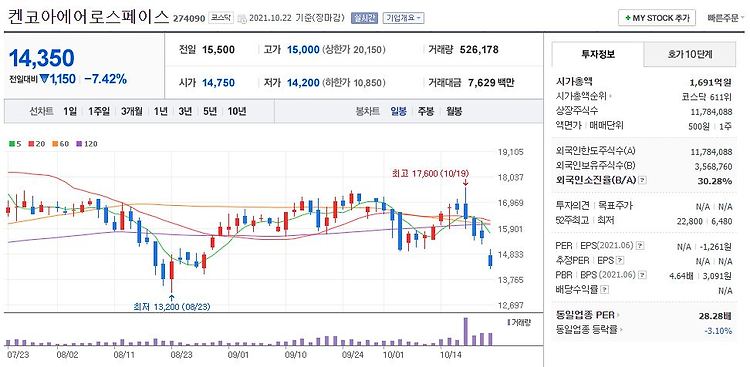Click the 고가 value 15,000
The height and width of the screenshot is (367, 750).
point(303,49)
